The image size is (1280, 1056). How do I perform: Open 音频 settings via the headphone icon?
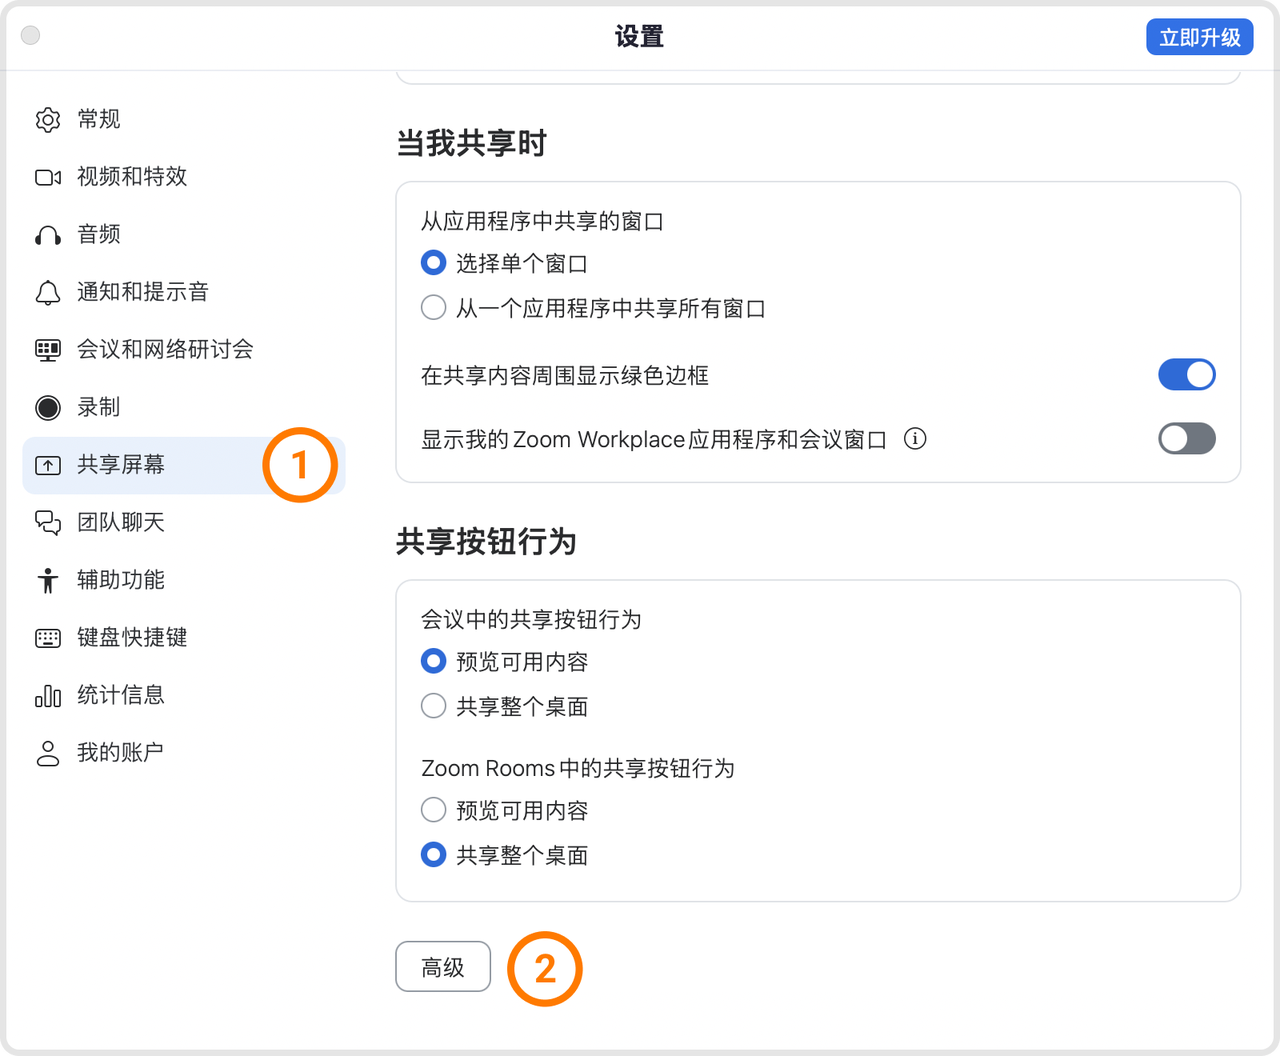pos(47,234)
